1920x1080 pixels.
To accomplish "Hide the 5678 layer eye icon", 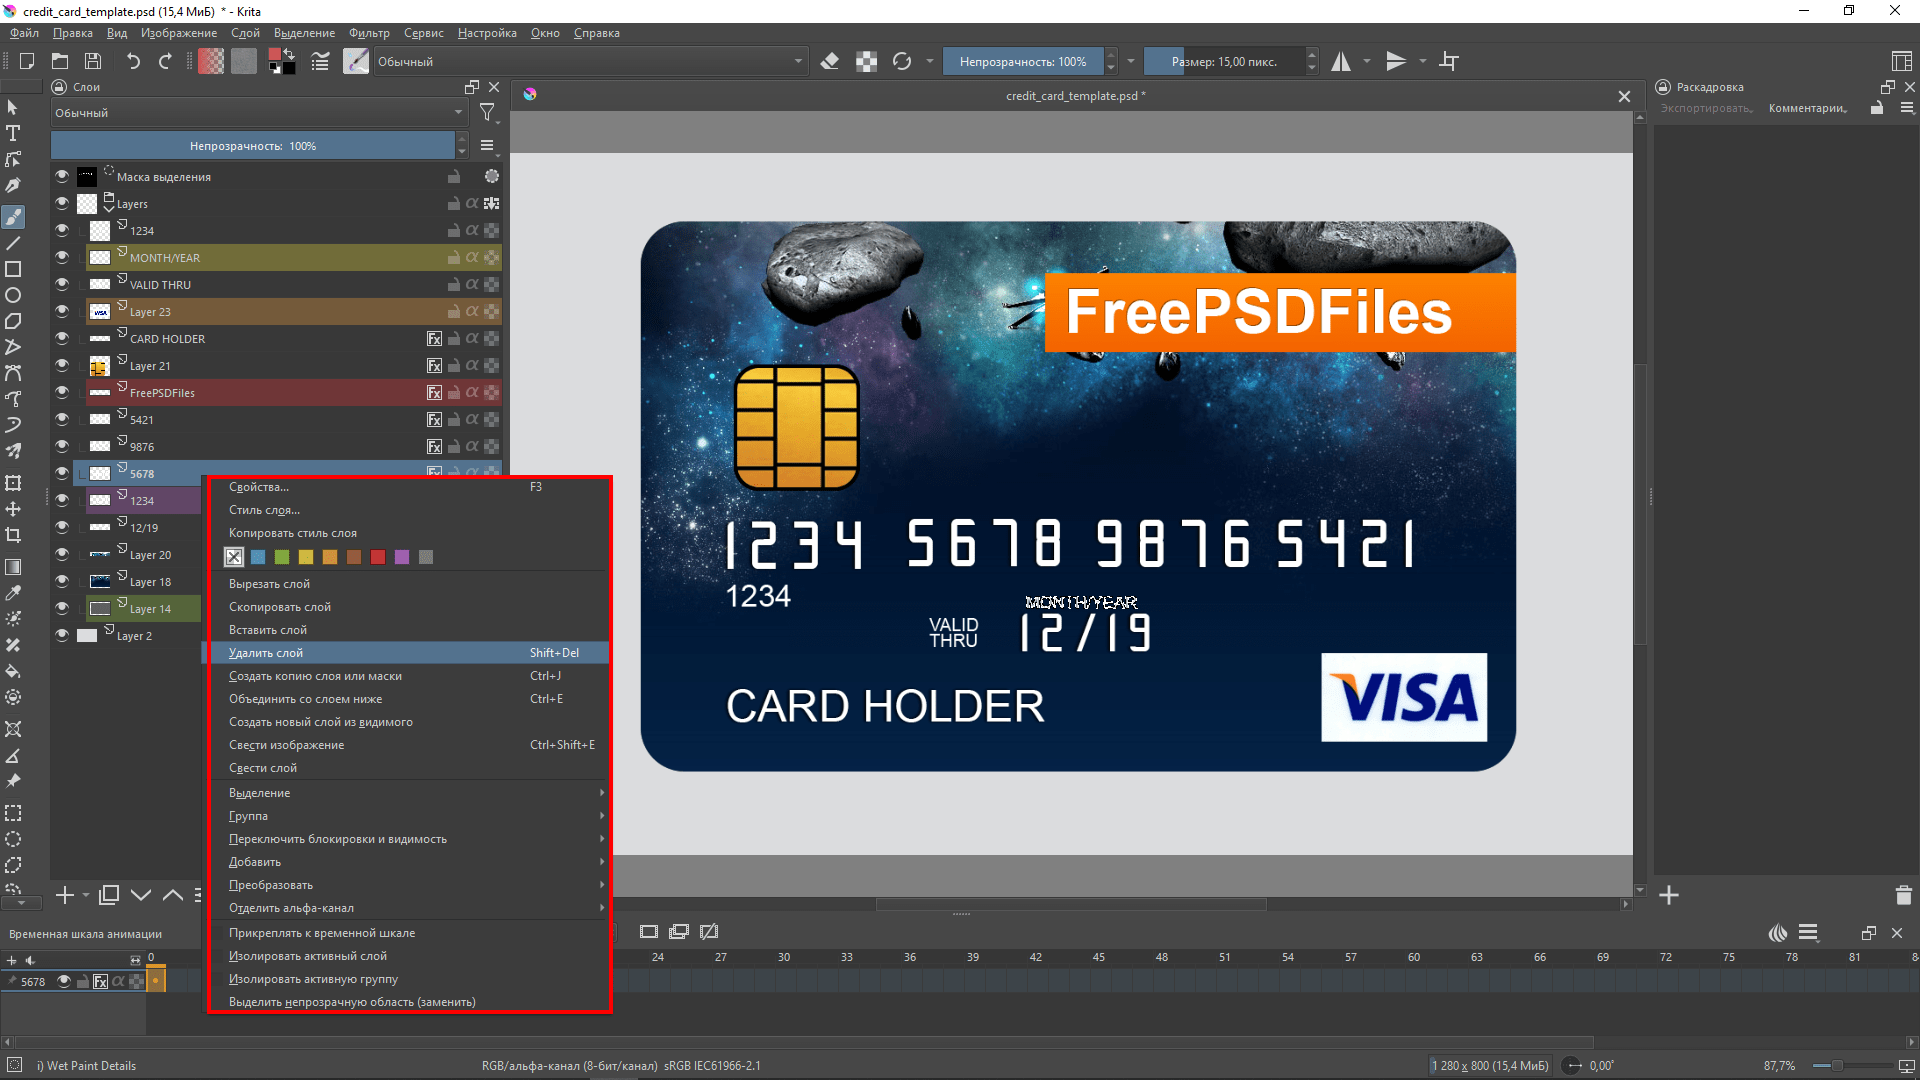I will 59,472.
